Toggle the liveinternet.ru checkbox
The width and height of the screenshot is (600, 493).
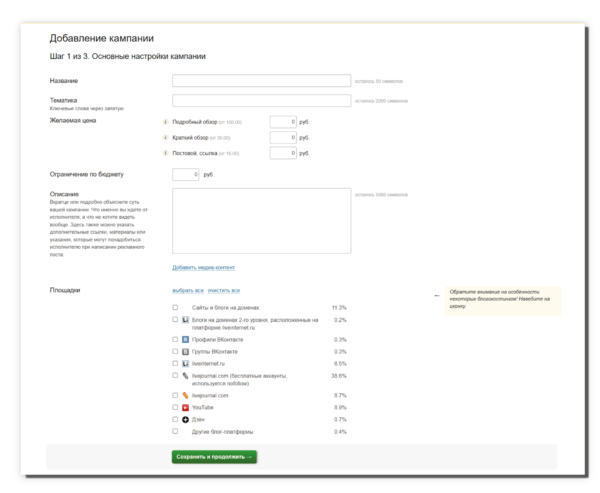point(175,363)
